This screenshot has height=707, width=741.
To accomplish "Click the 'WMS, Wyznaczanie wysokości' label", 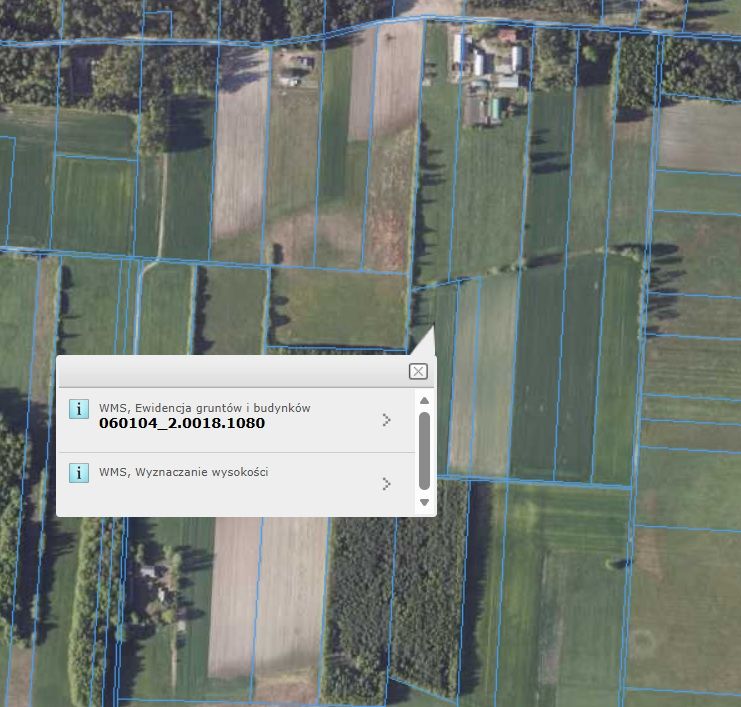I will pyautogui.click(x=184, y=472).
